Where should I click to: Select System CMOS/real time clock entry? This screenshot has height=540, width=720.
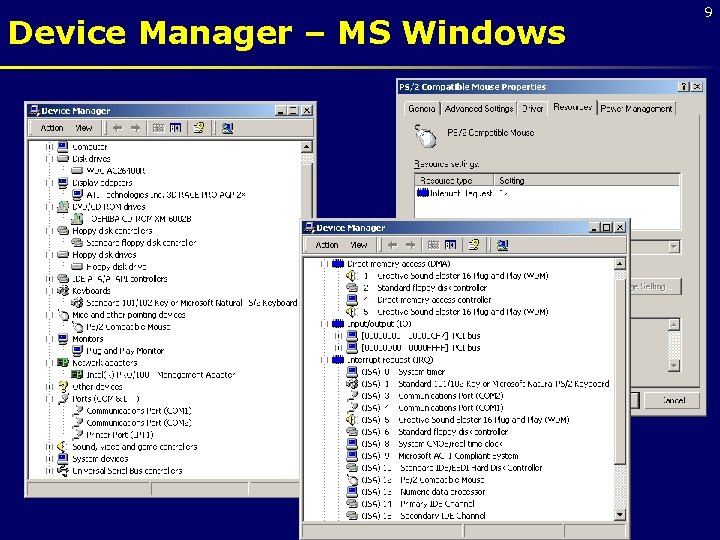[x=450, y=444]
